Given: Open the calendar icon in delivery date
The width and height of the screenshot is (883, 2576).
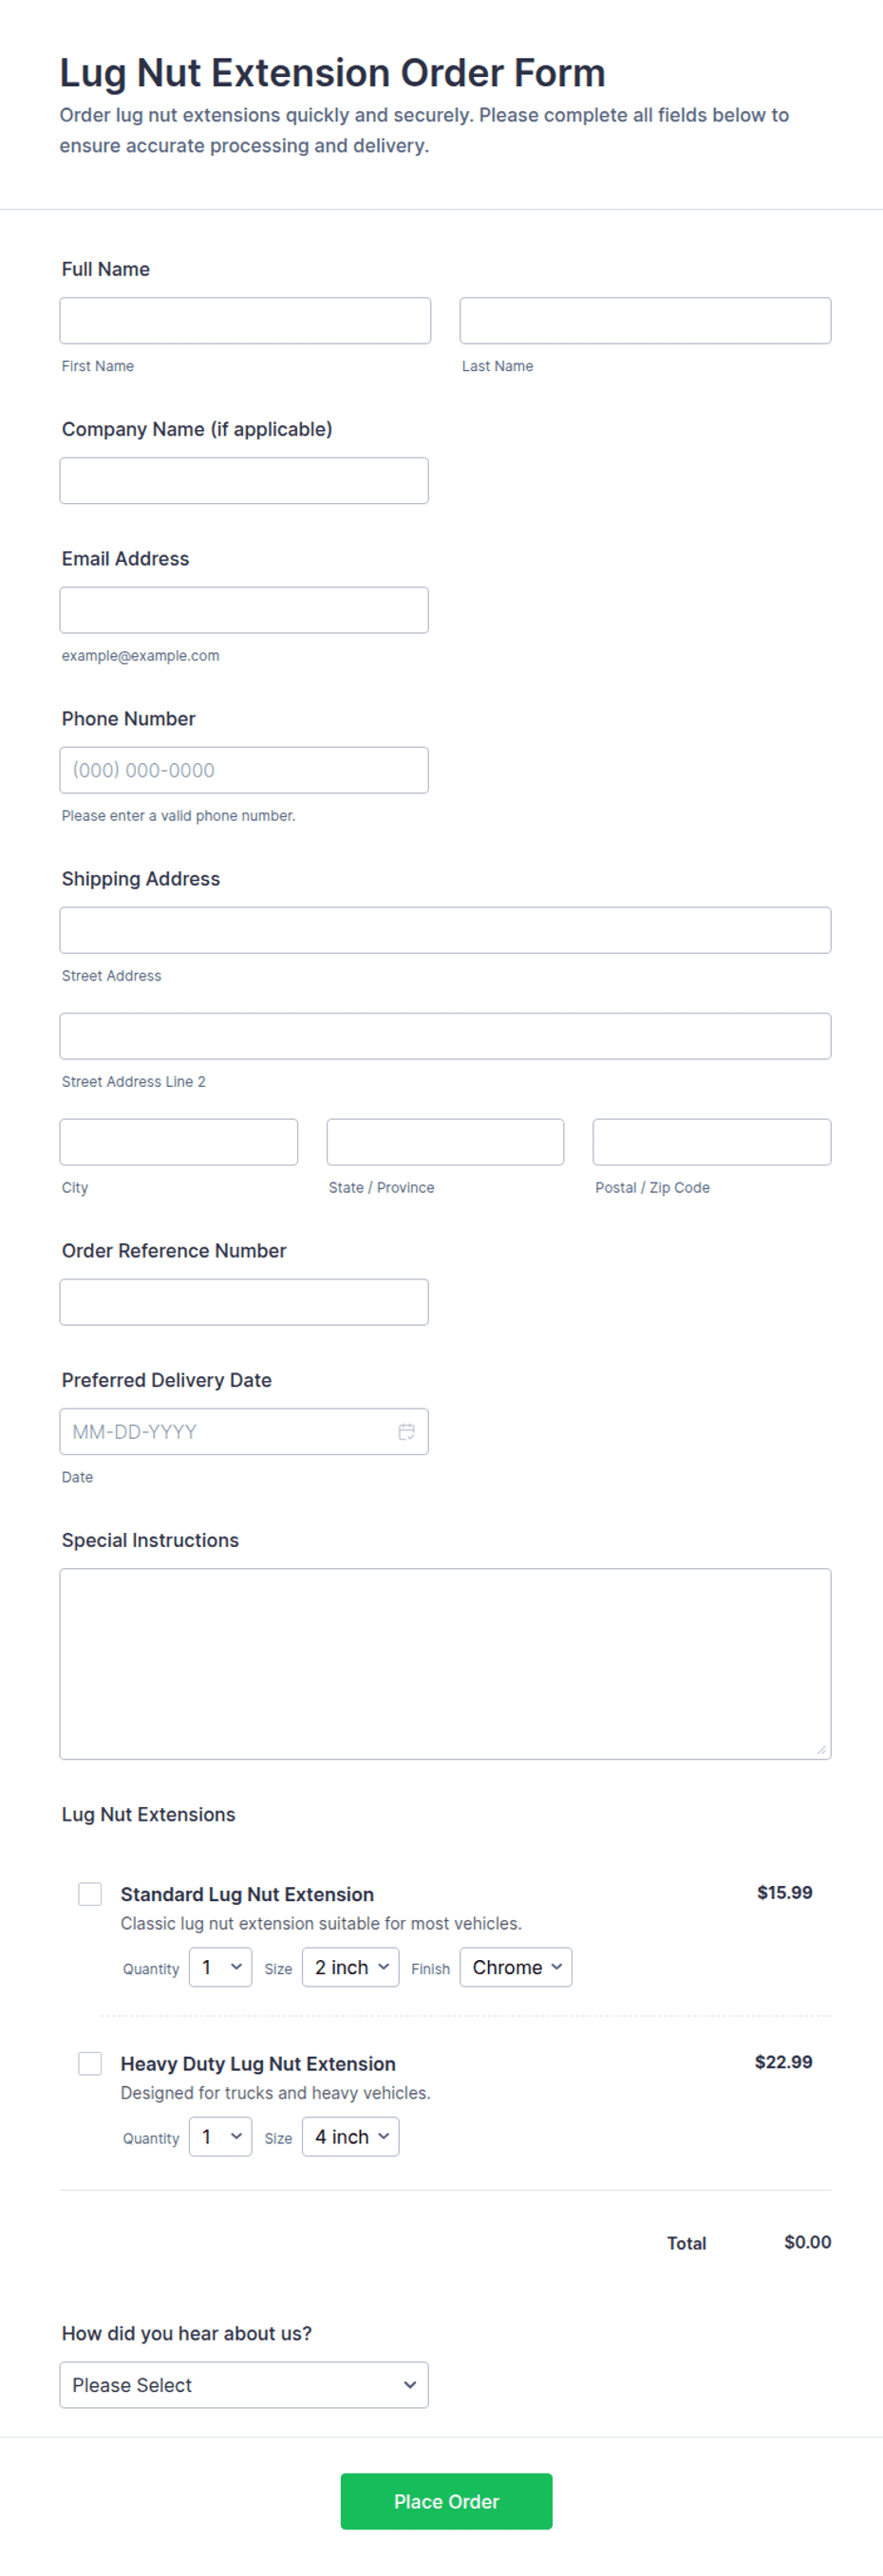Looking at the screenshot, I should 406,1431.
